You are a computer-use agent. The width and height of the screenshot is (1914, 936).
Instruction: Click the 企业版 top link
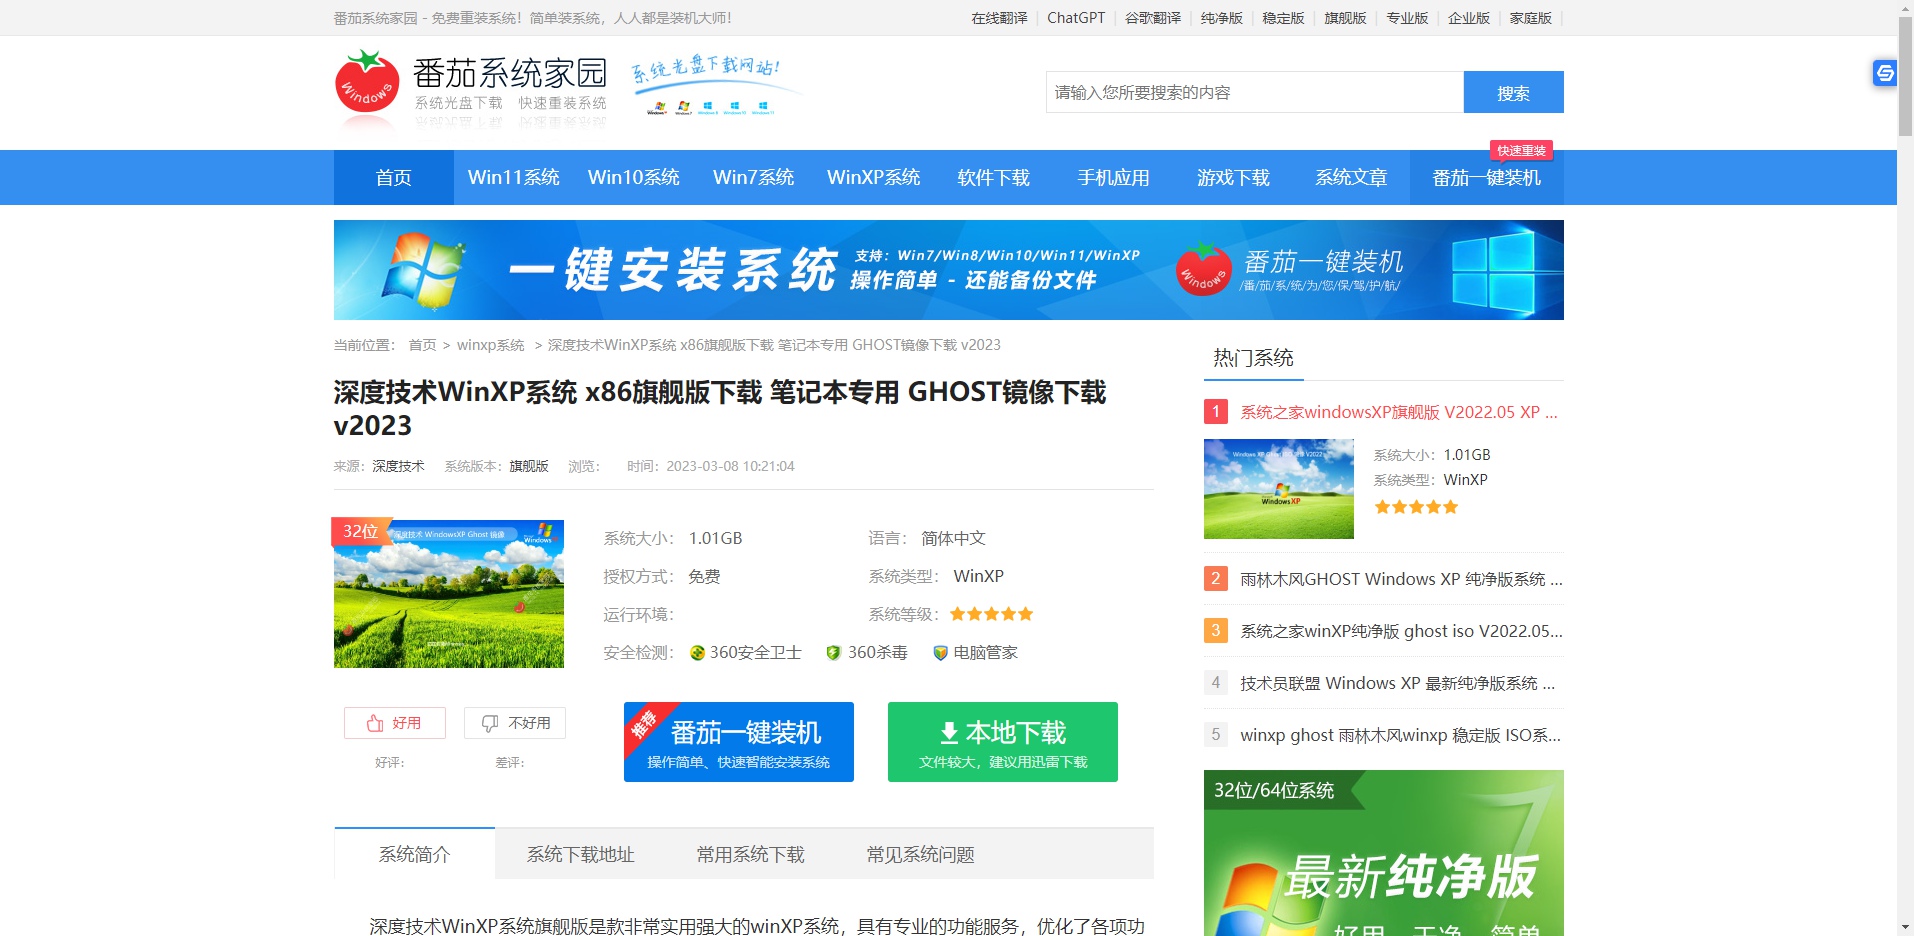1469,18
